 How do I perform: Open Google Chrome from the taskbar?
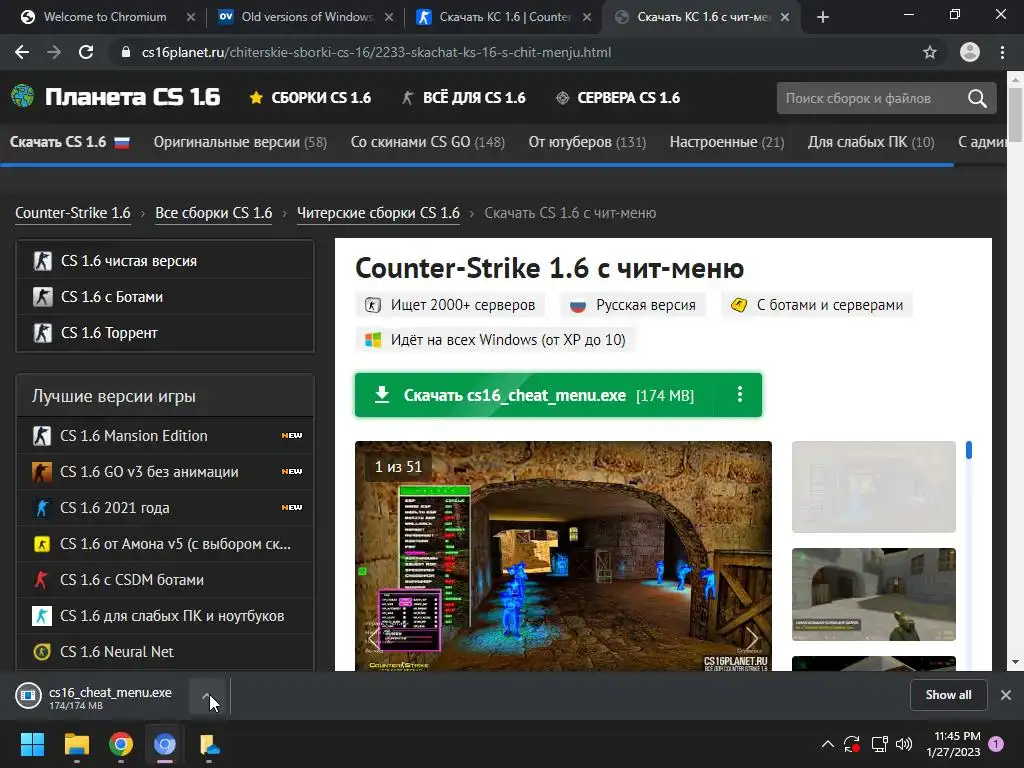121,744
